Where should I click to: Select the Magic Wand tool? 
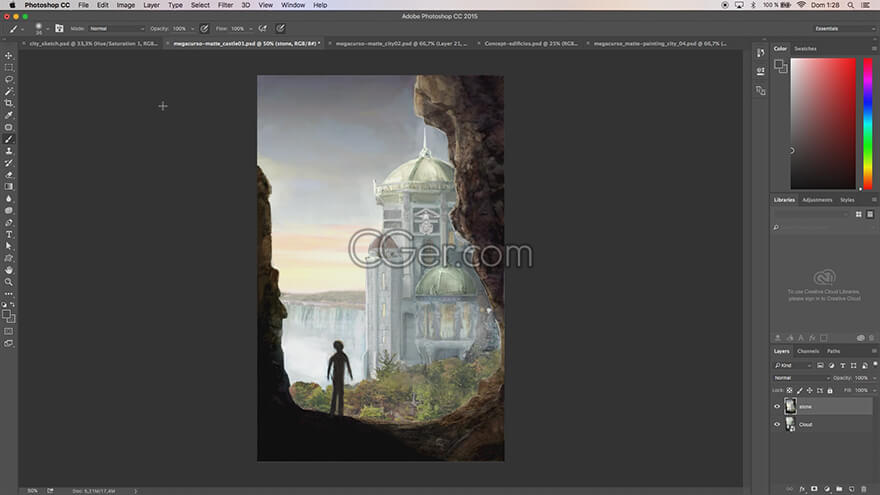8,91
